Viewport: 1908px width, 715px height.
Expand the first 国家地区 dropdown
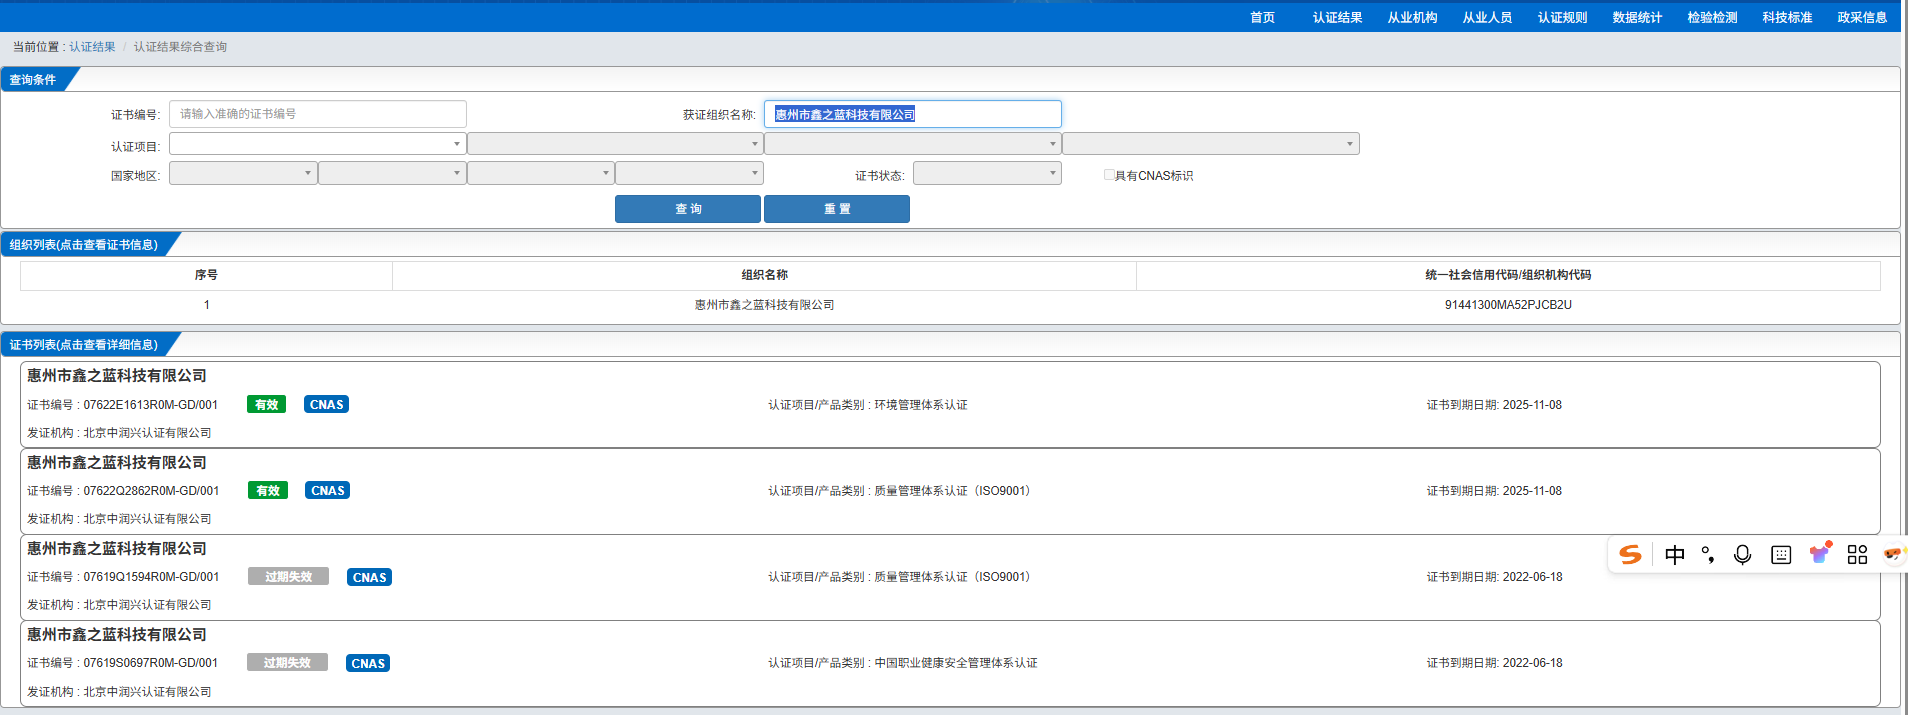tap(243, 174)
